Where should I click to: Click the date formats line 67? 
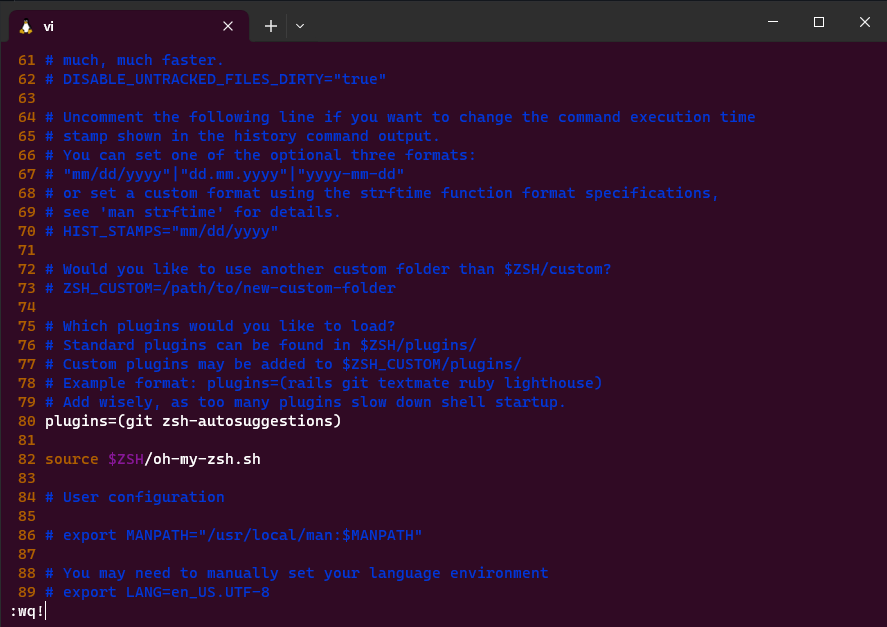click(225, 174)
